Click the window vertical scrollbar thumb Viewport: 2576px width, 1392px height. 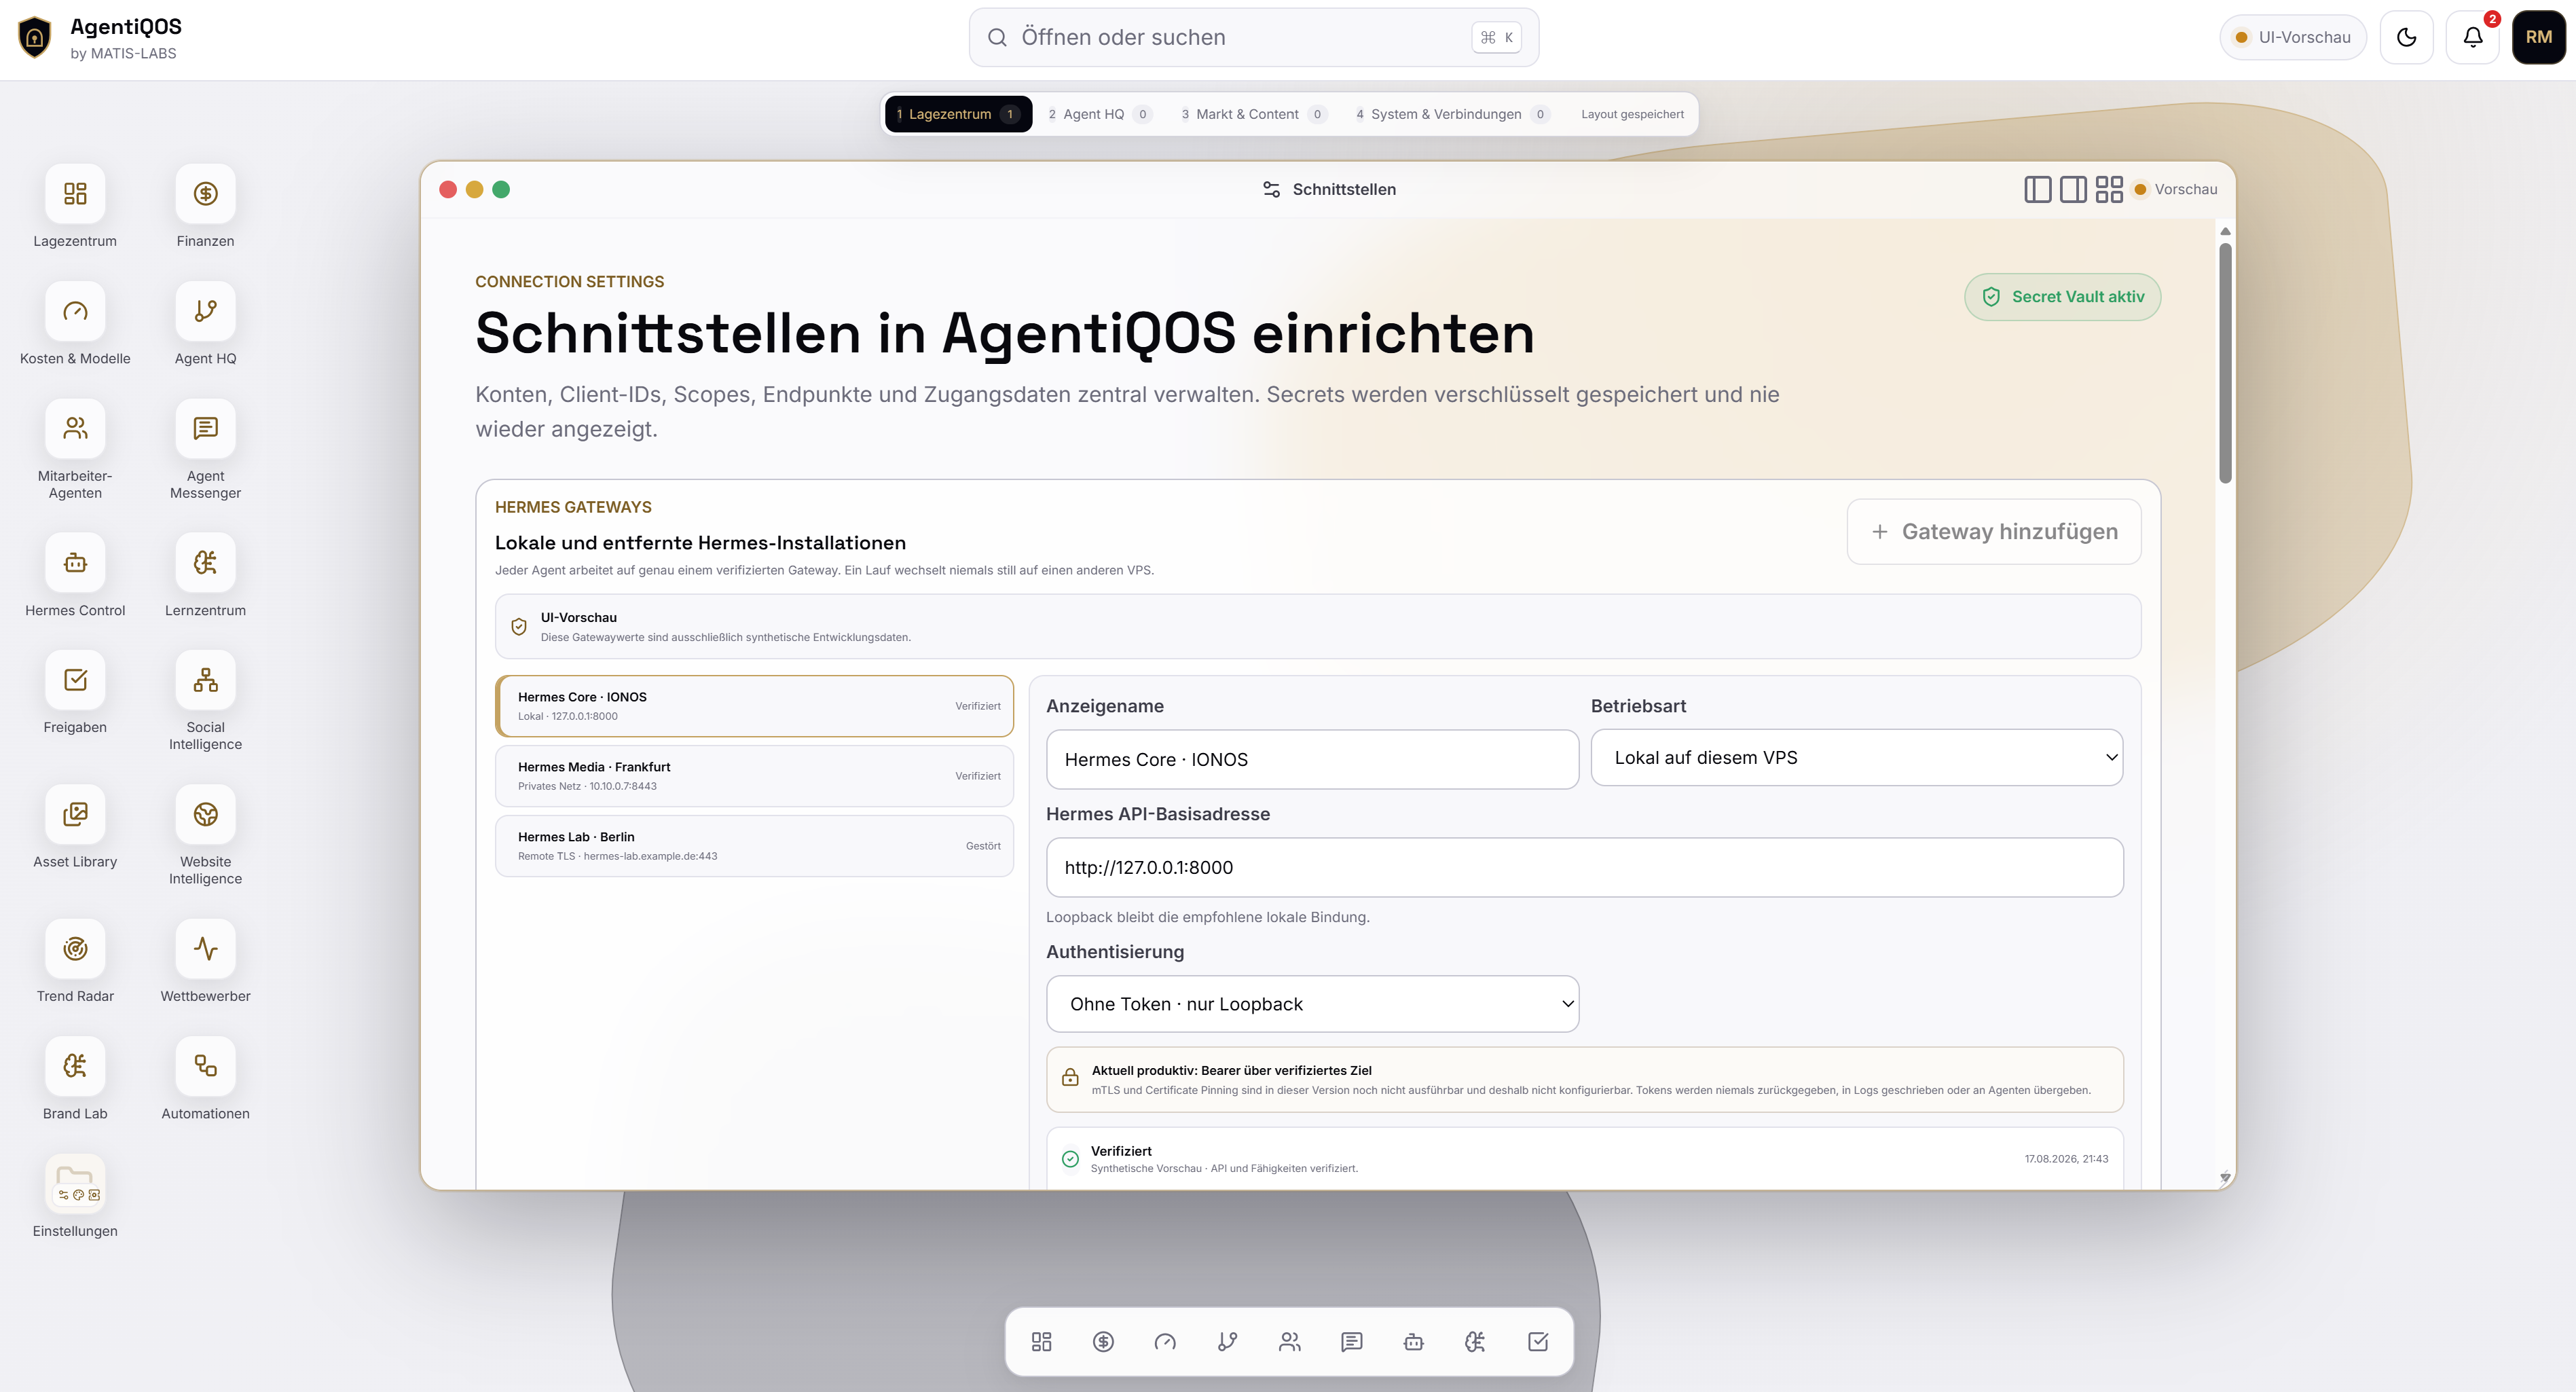click(x=2225, y=362)
